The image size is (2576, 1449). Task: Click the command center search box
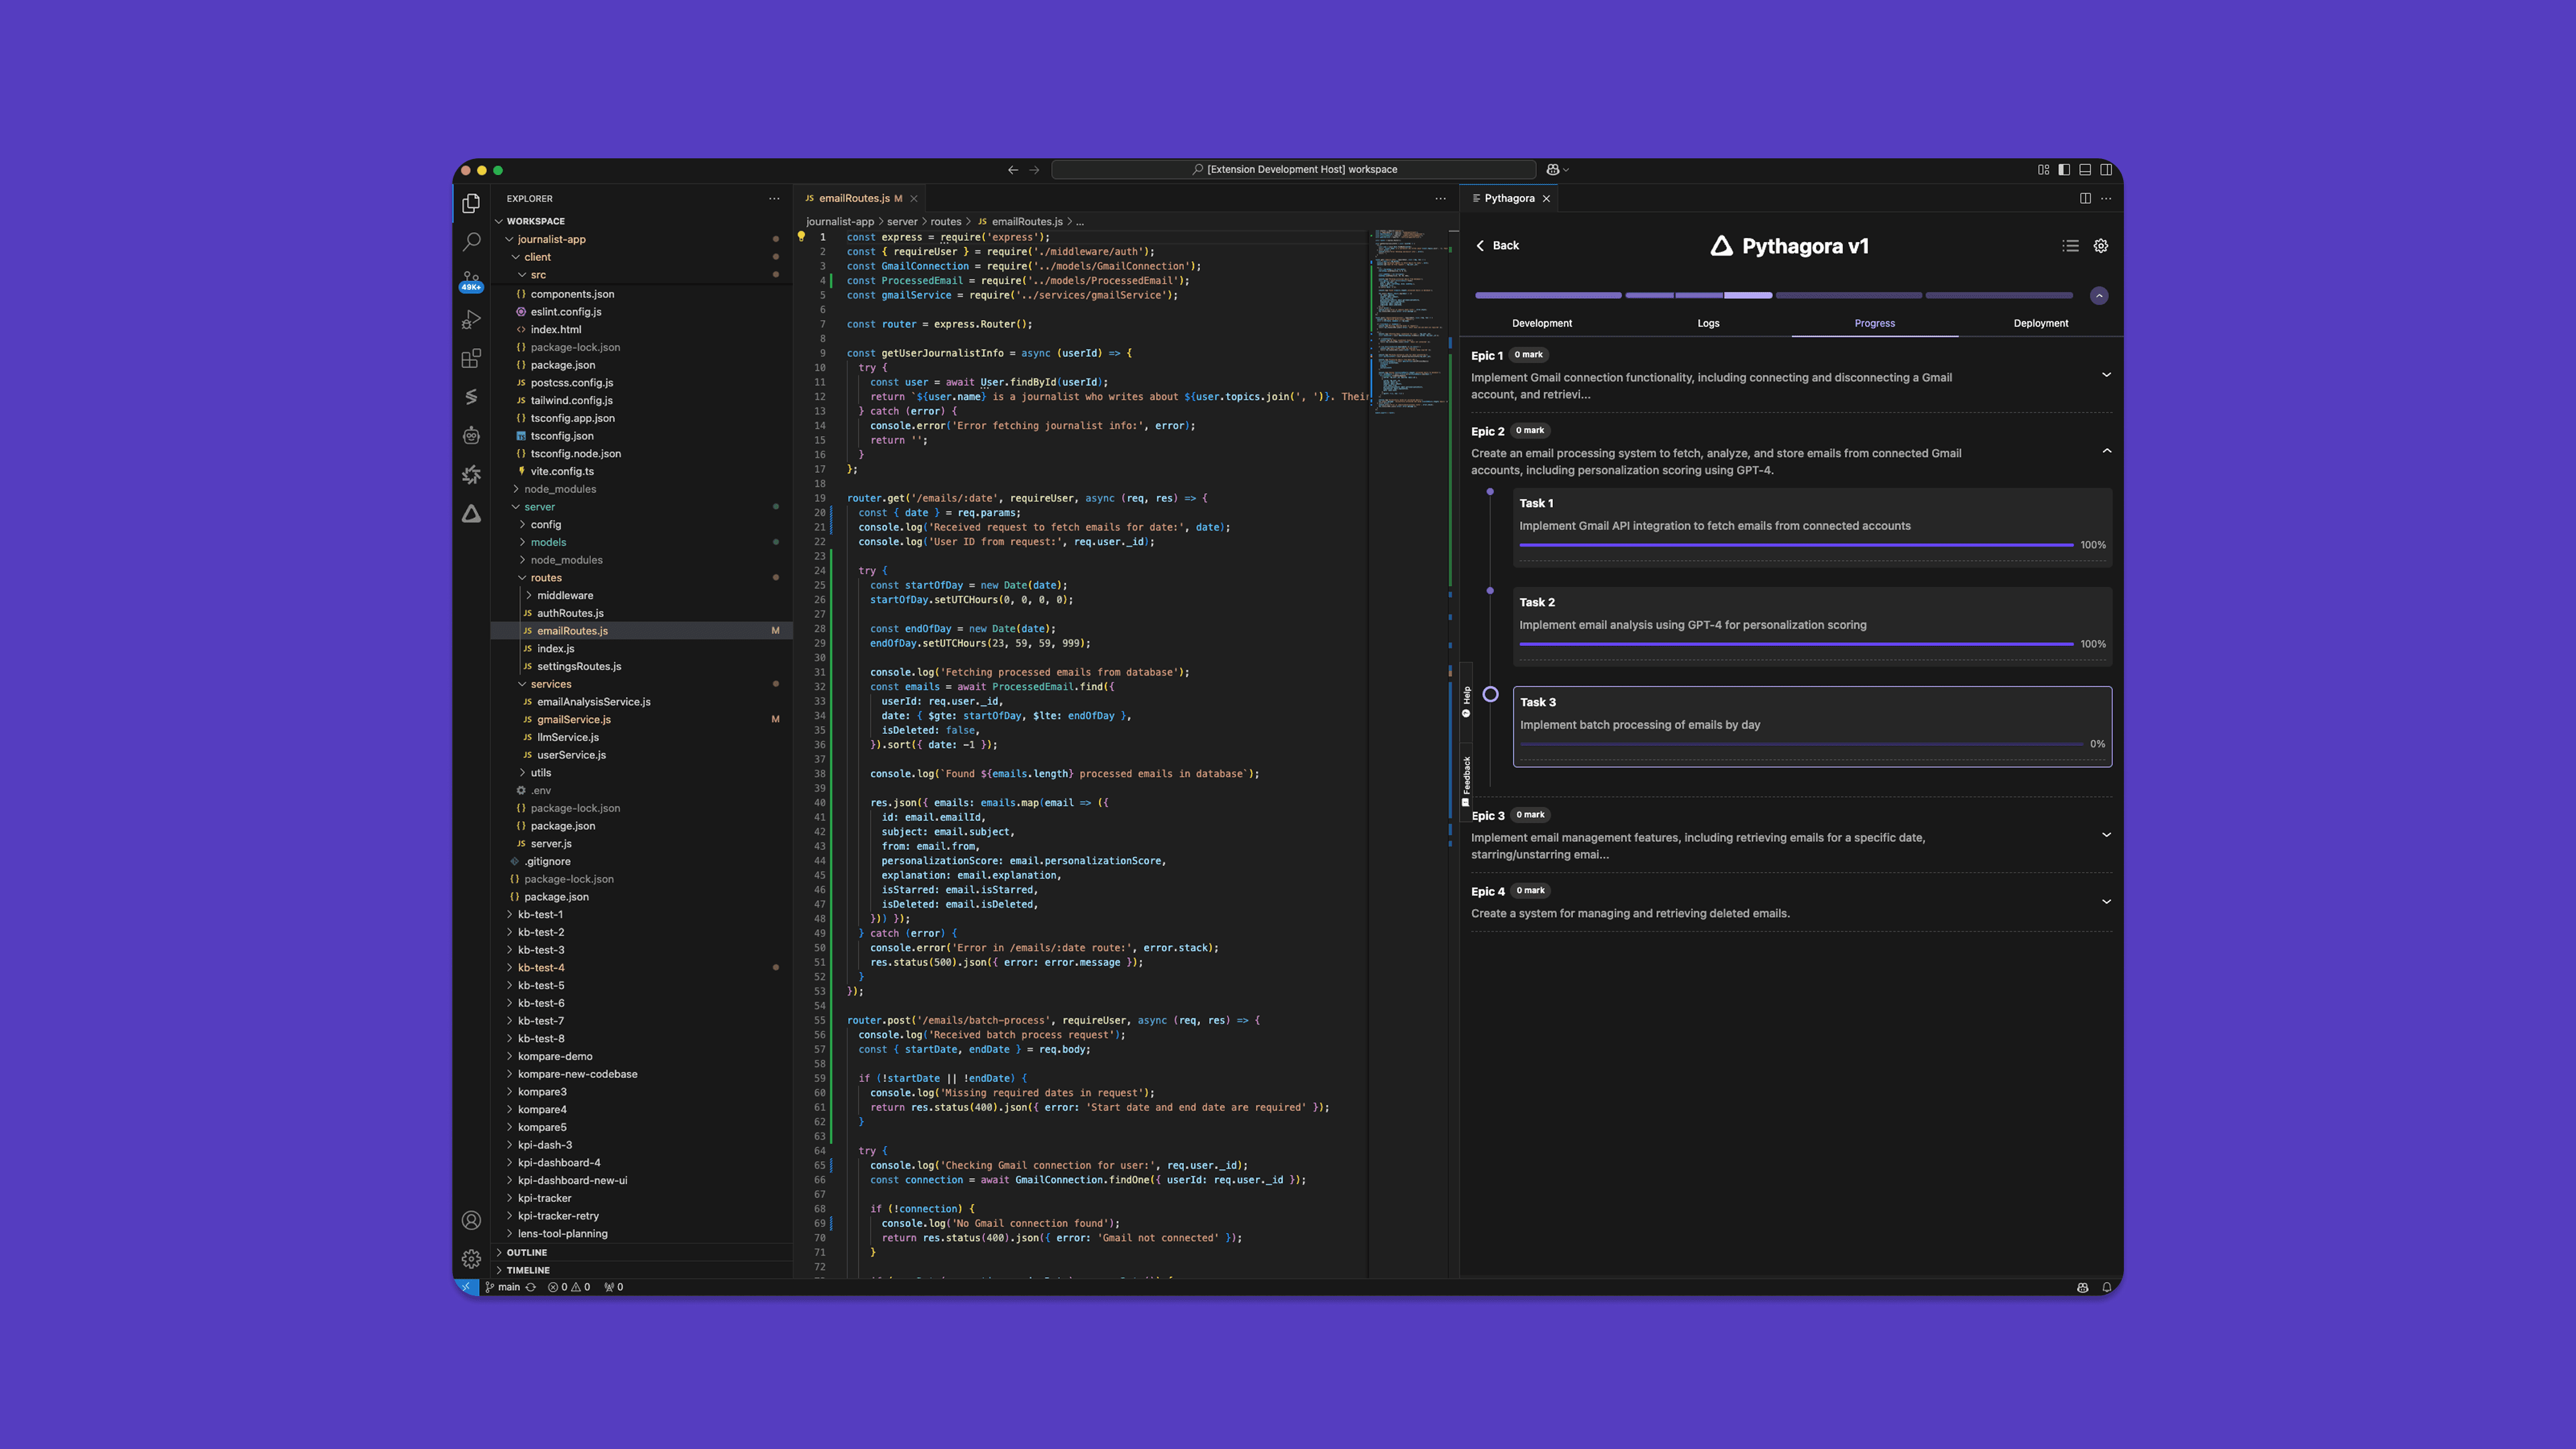click(x=1293, y=170)
